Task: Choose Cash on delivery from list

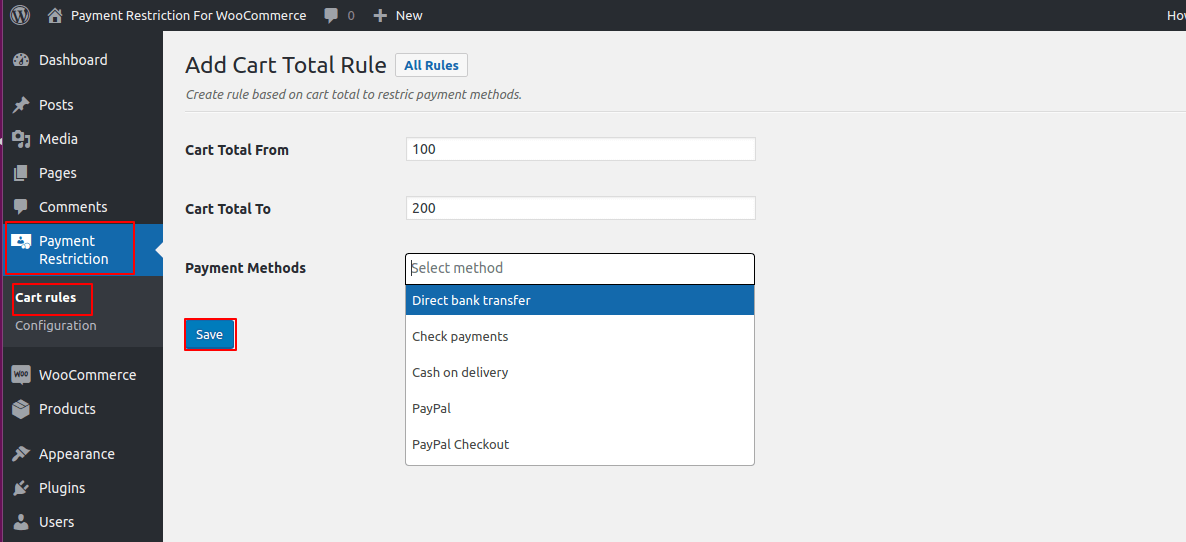Action: click(580, 372)
